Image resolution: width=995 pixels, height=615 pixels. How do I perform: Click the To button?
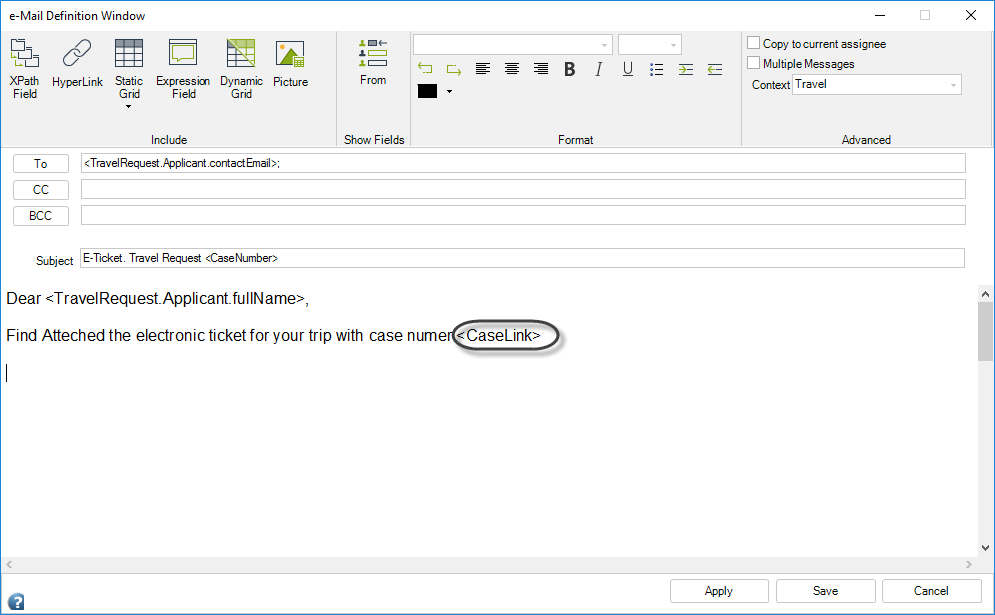point(41,164)
